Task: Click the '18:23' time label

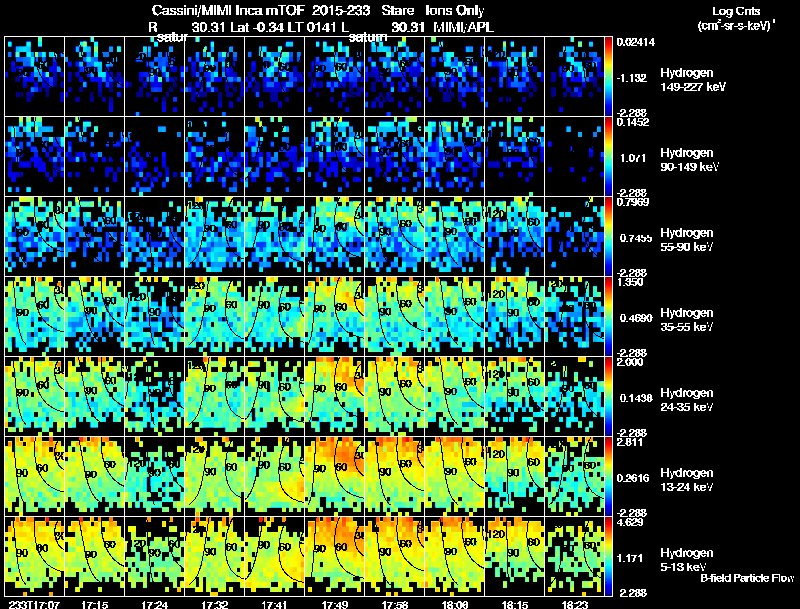Action: (574, 604)
